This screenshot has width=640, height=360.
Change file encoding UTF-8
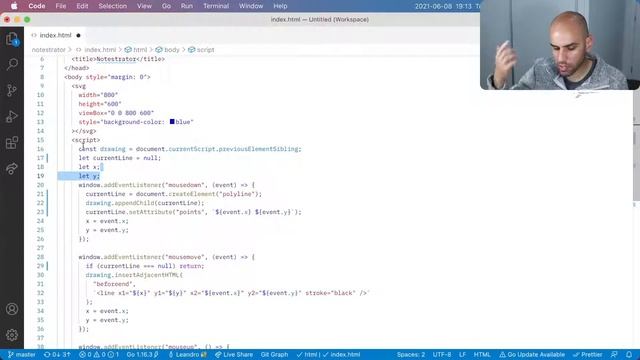tap(442, 355)
